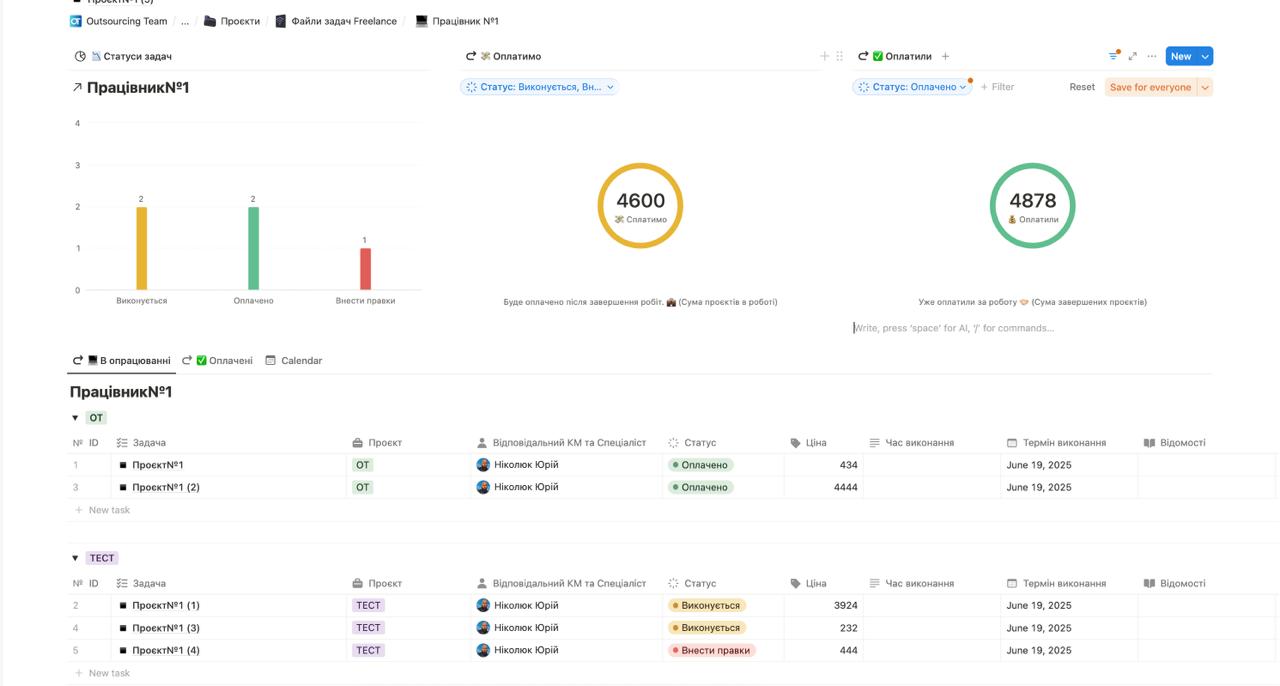
Task: Expand page to full screen via diagonal arrows icon
Action: pyautogui.click(x=1129, y=56)
